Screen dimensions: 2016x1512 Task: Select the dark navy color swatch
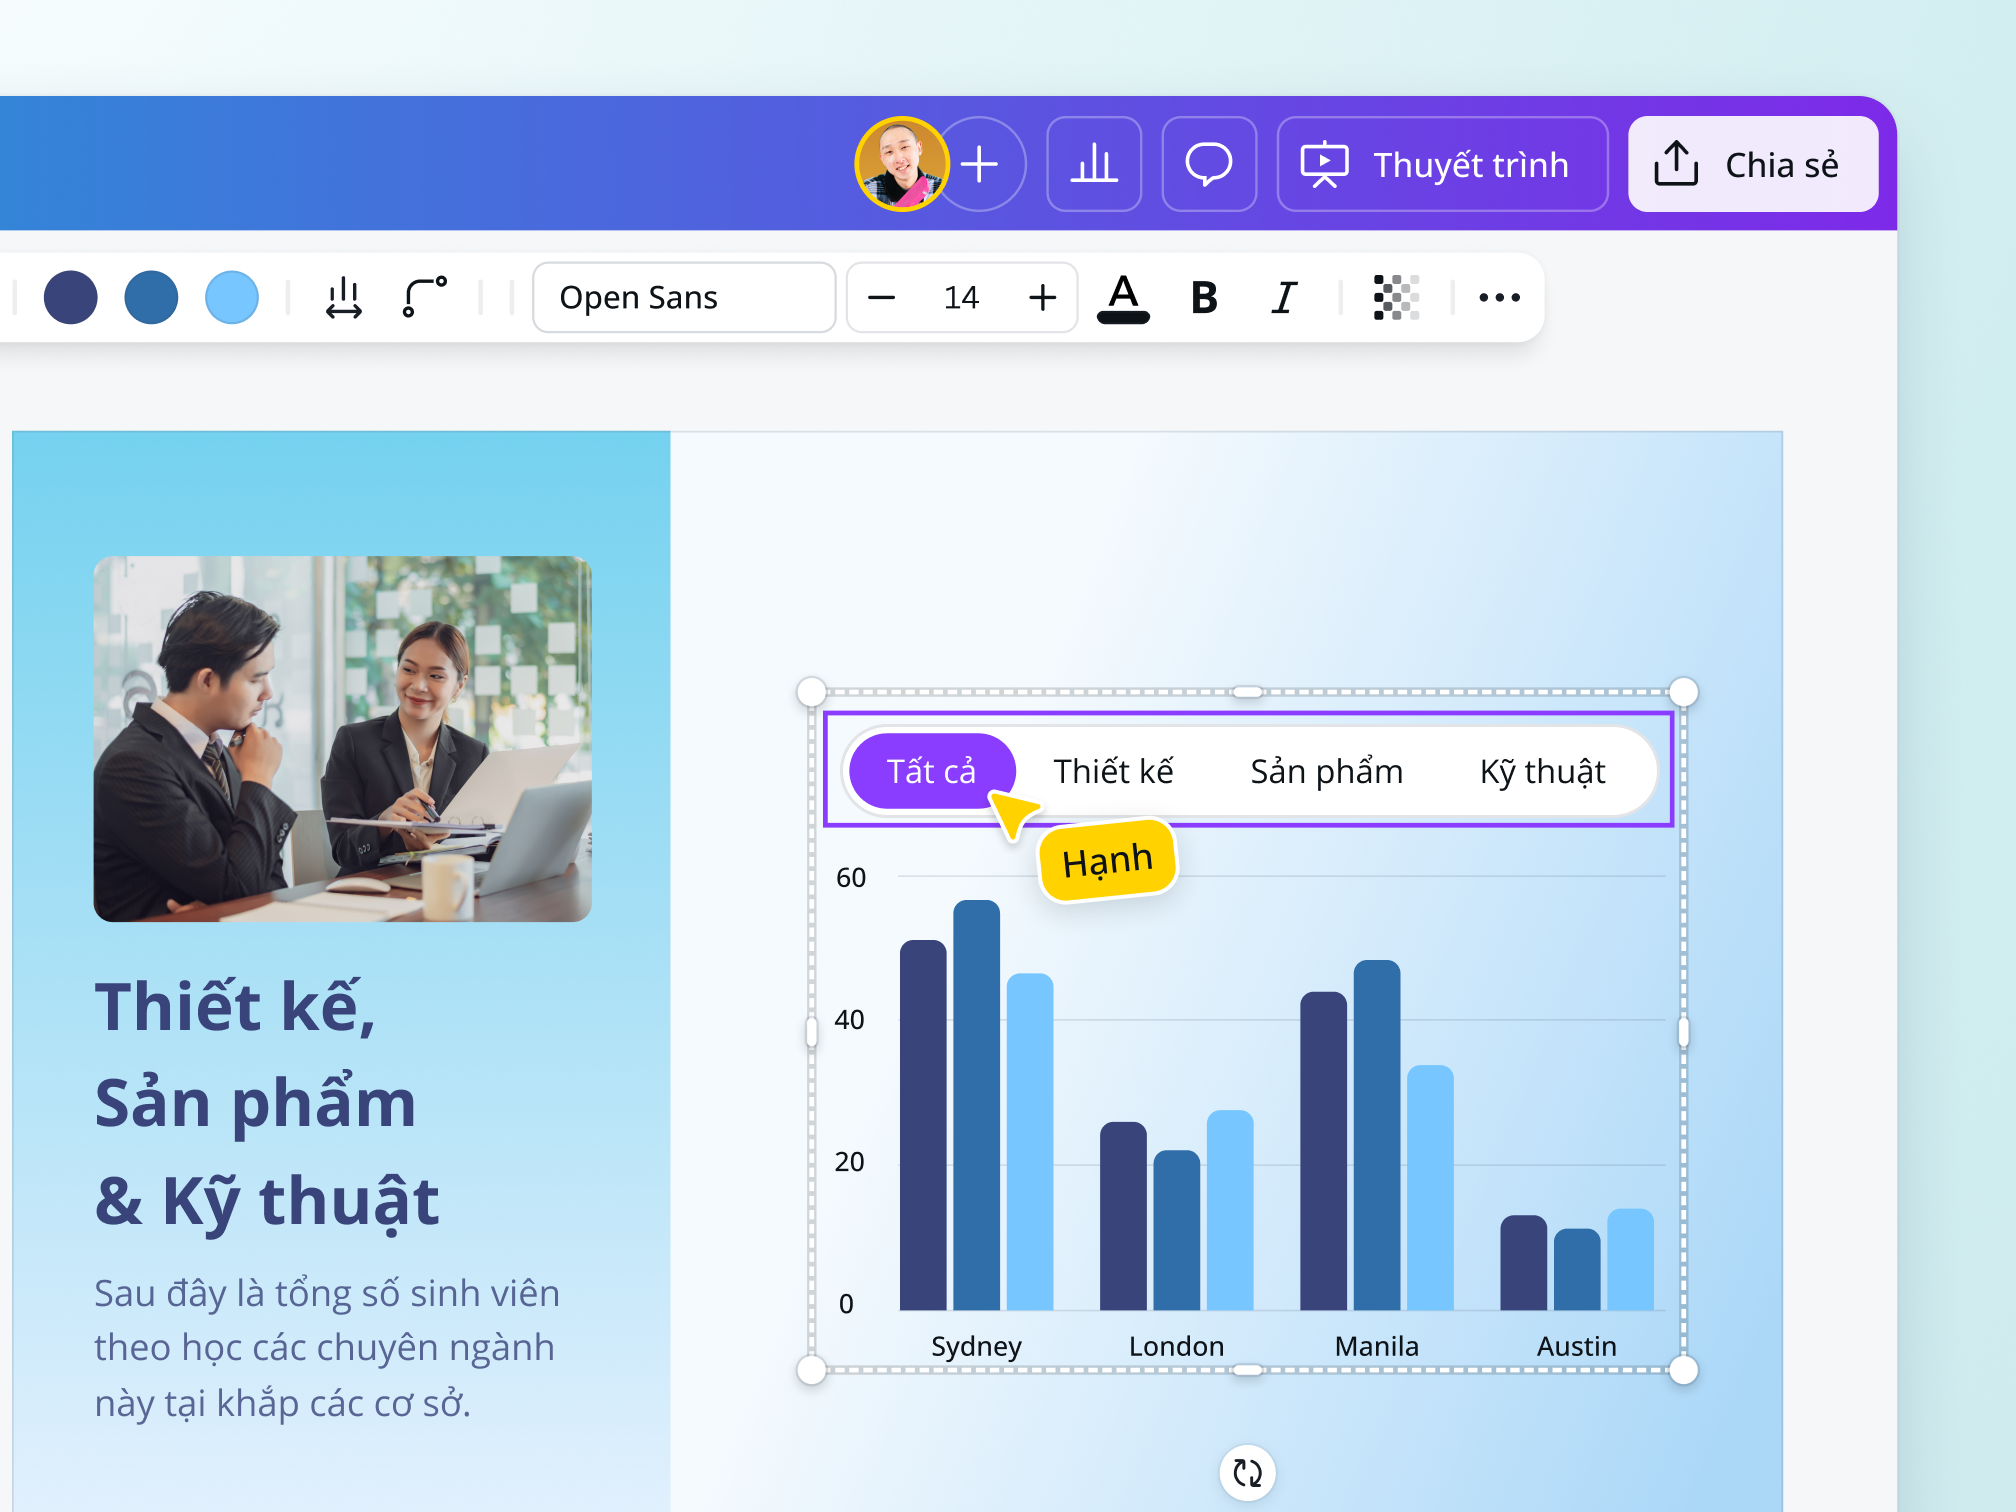coord(71,297)
